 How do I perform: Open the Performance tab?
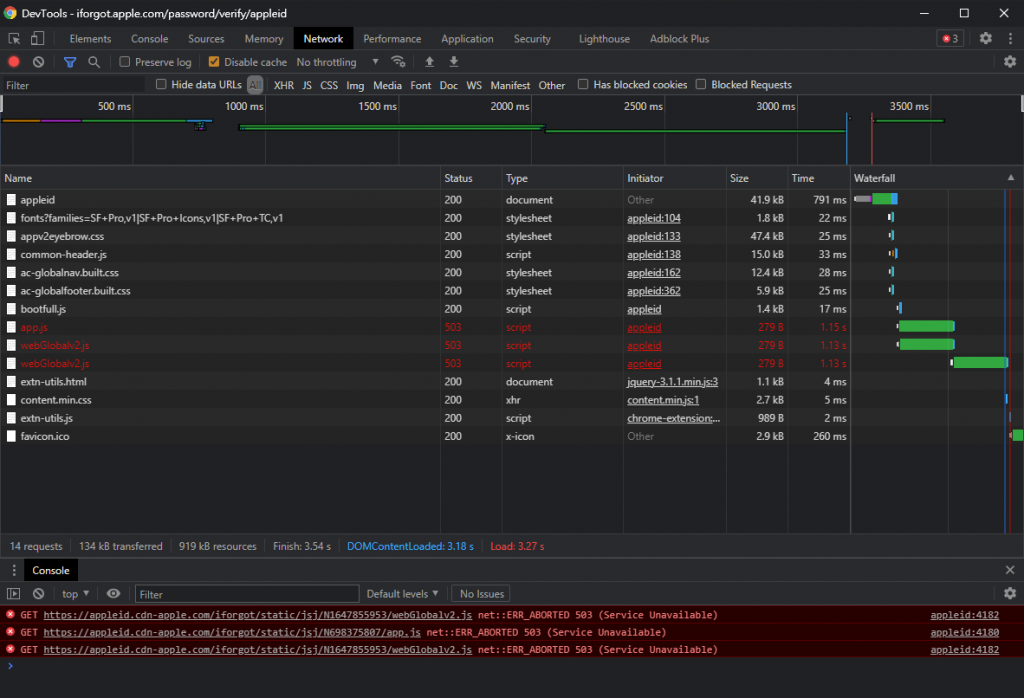point(392,39)
